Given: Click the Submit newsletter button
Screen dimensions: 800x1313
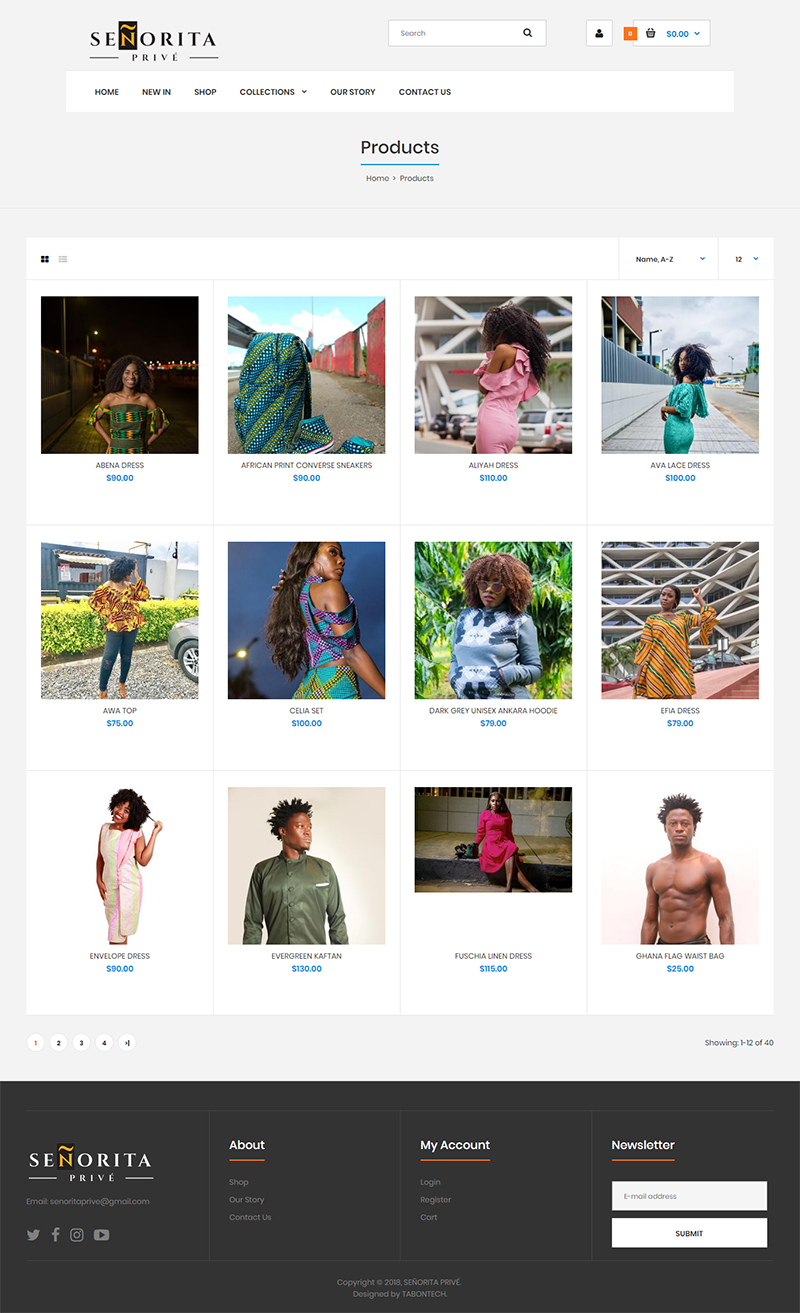Looking at the screenshot, I should (x=689, y=1233).
